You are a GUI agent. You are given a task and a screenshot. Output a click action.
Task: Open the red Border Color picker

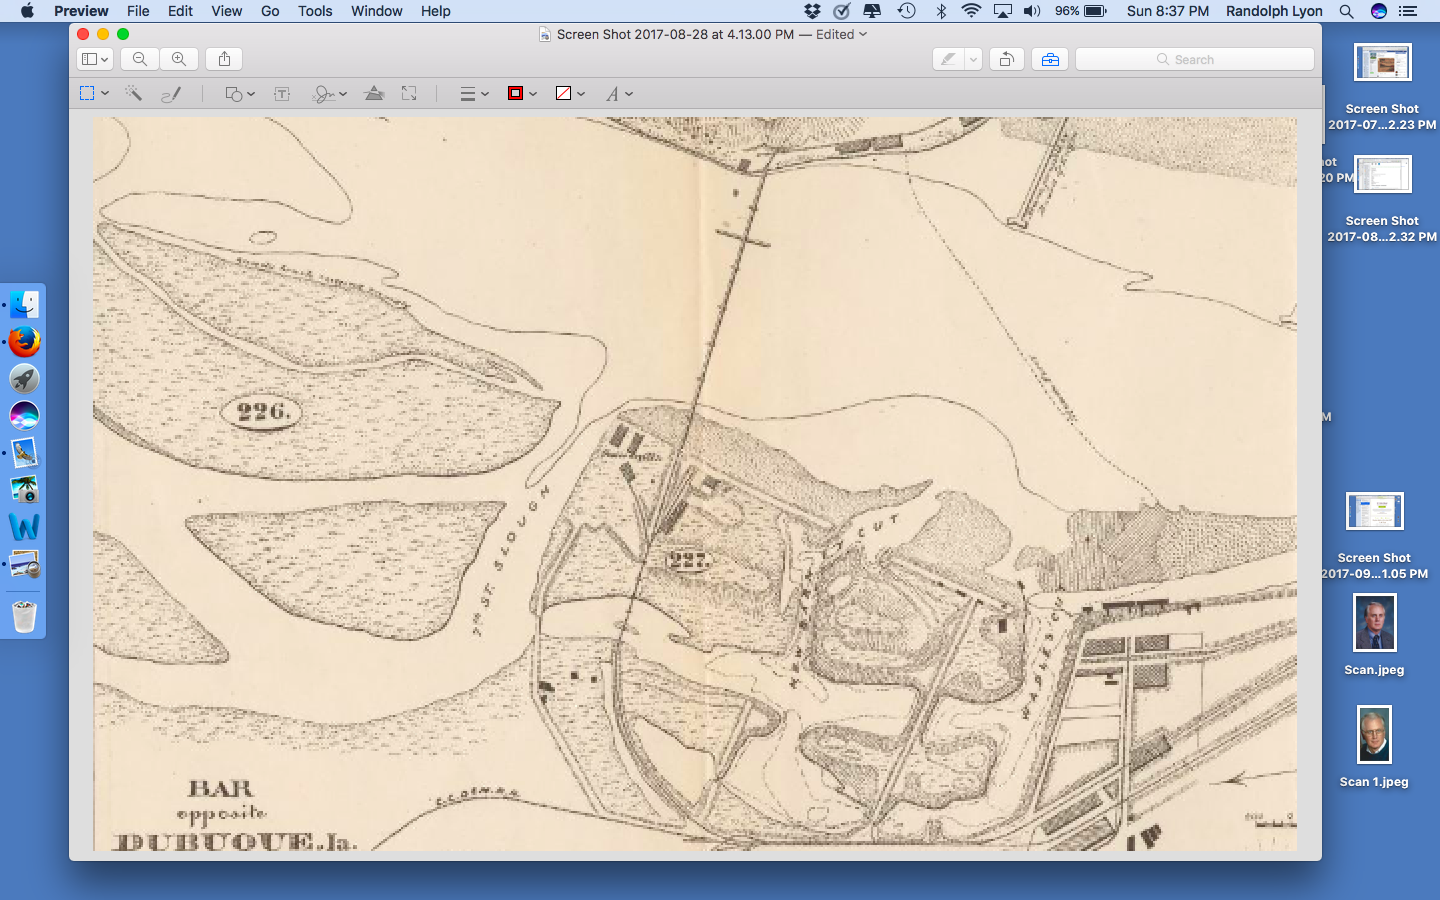click(522, 93)
